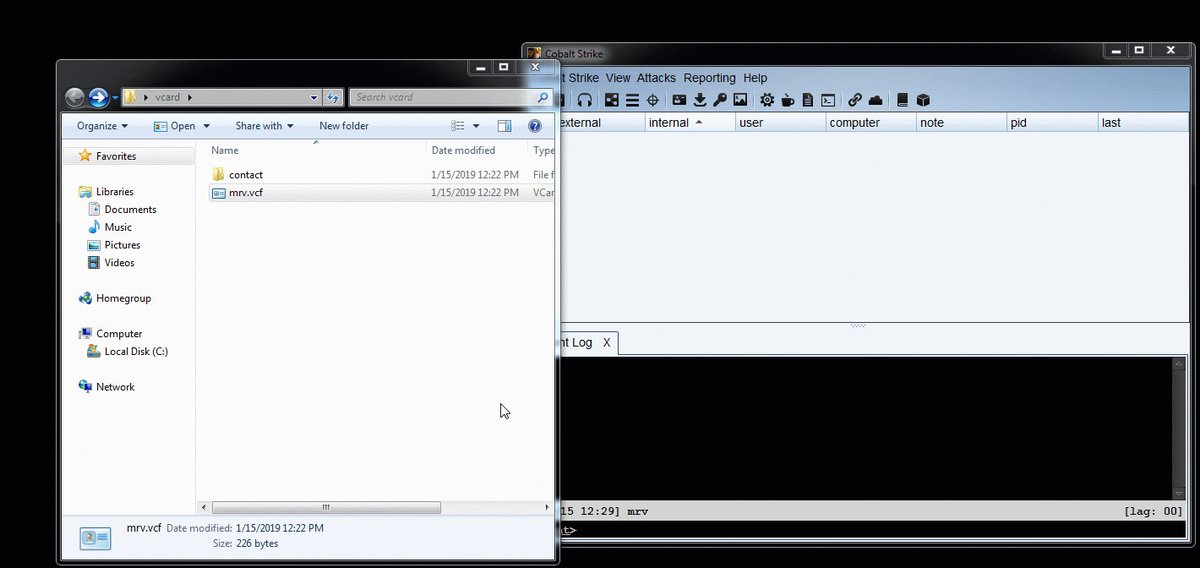Click the gear payload generator icon
The height and width of the screenshot is (568, 1200).
point(767,100)
